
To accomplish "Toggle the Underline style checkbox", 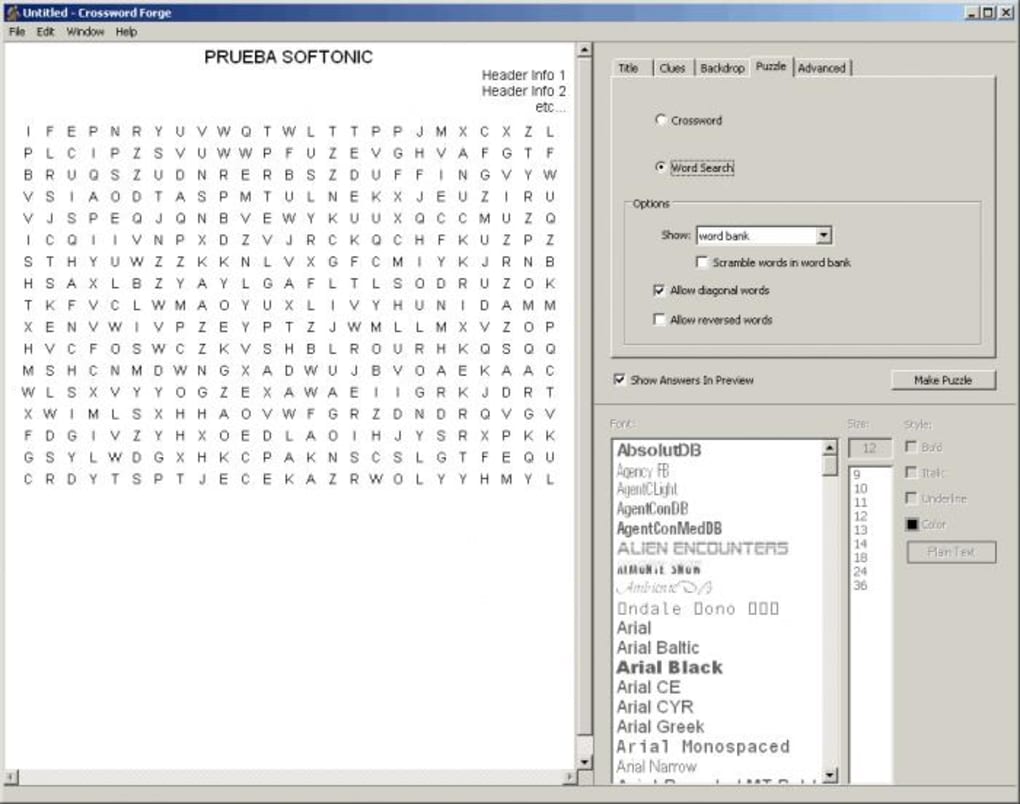I will click(x=911, y=498).
